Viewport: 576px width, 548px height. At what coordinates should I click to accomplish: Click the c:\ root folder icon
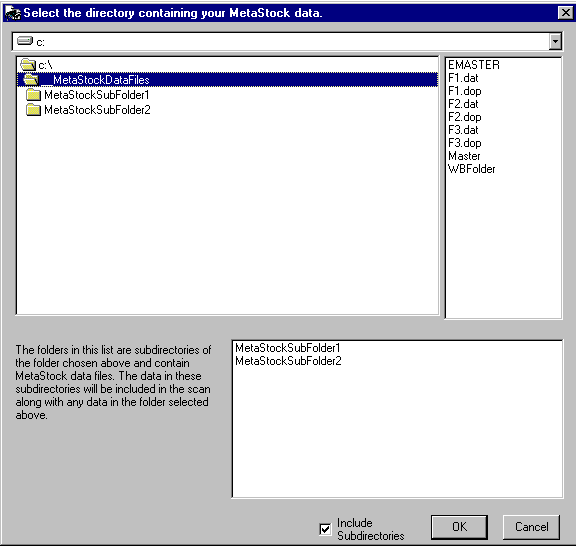[28, 65]
